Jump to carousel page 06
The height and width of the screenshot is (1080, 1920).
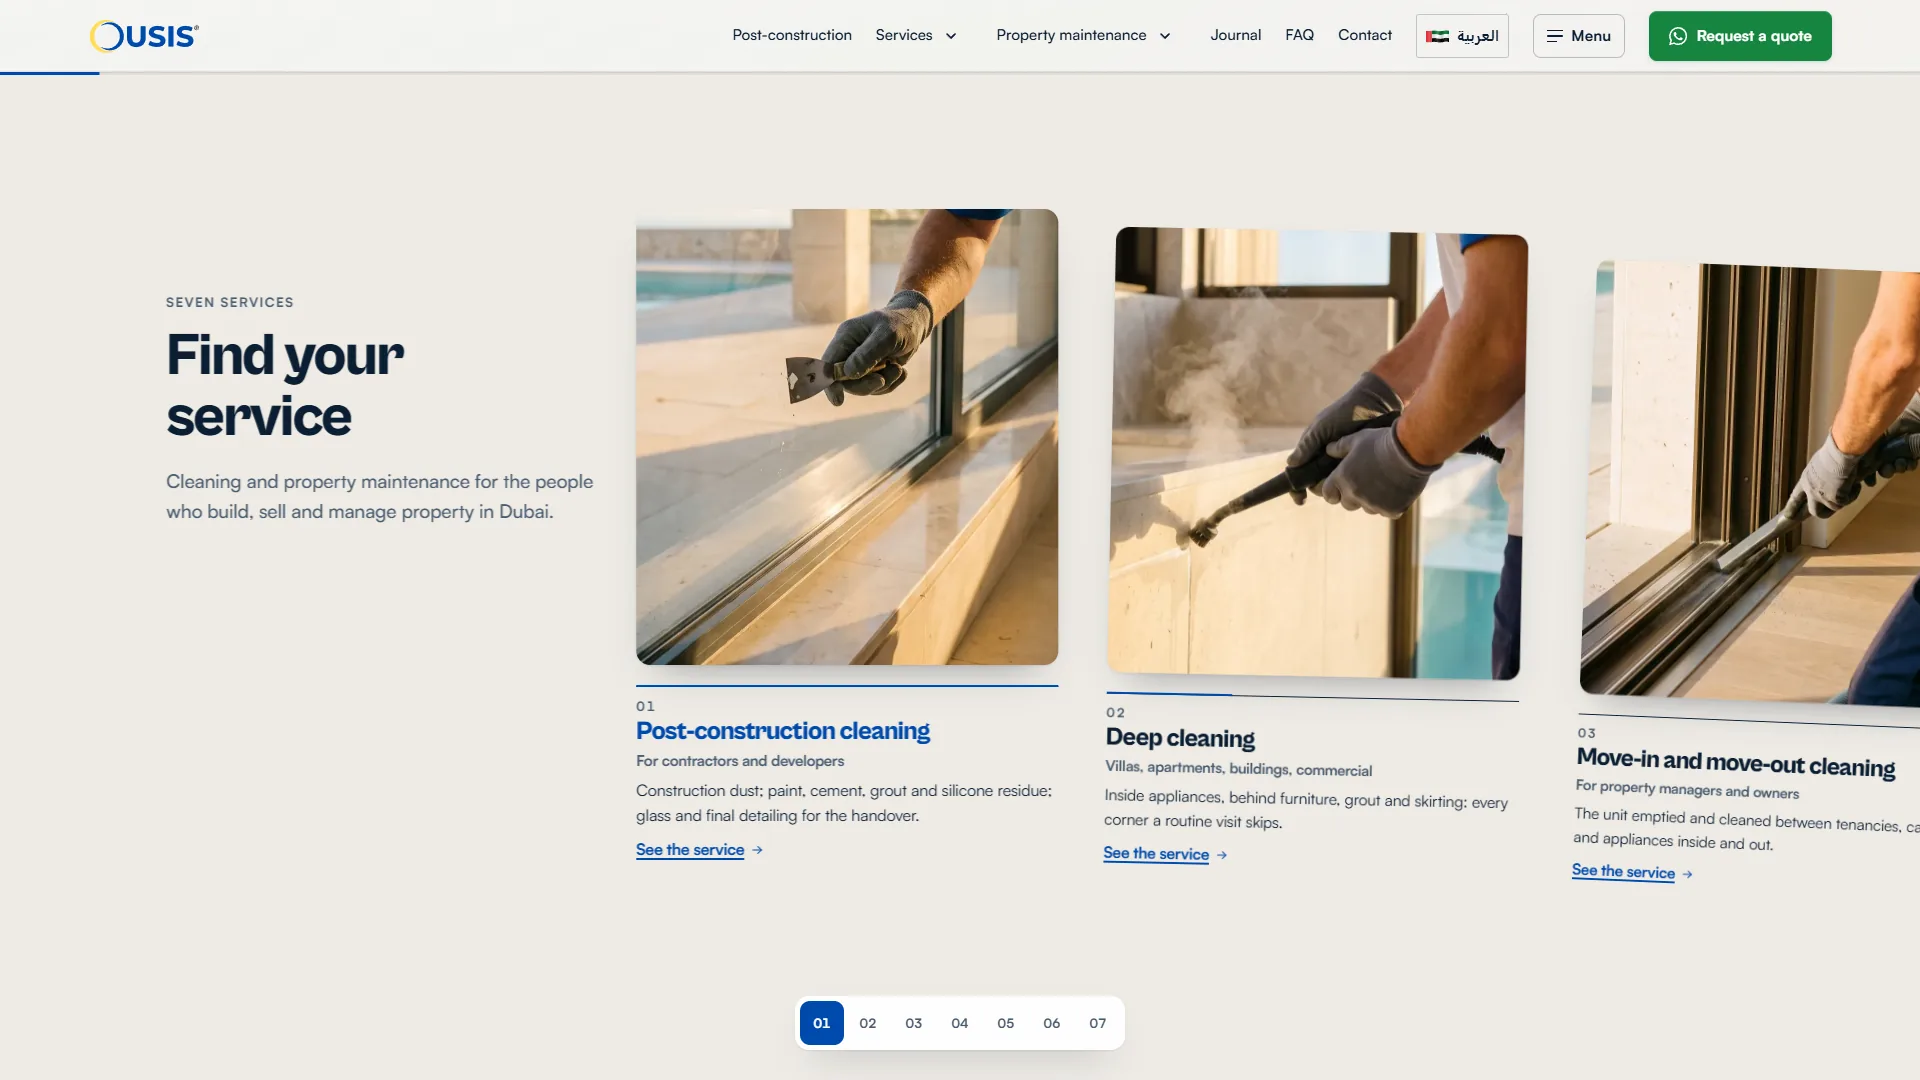click(1052, 1023)
